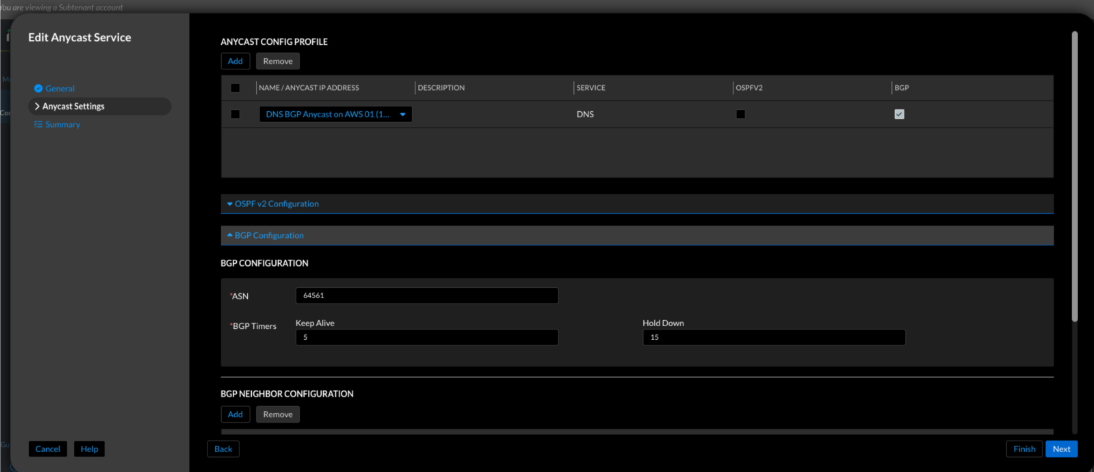Select the DNS BGP Anycast row checkbox
The height and width of the screenshot is (472, 1094).
235,114
